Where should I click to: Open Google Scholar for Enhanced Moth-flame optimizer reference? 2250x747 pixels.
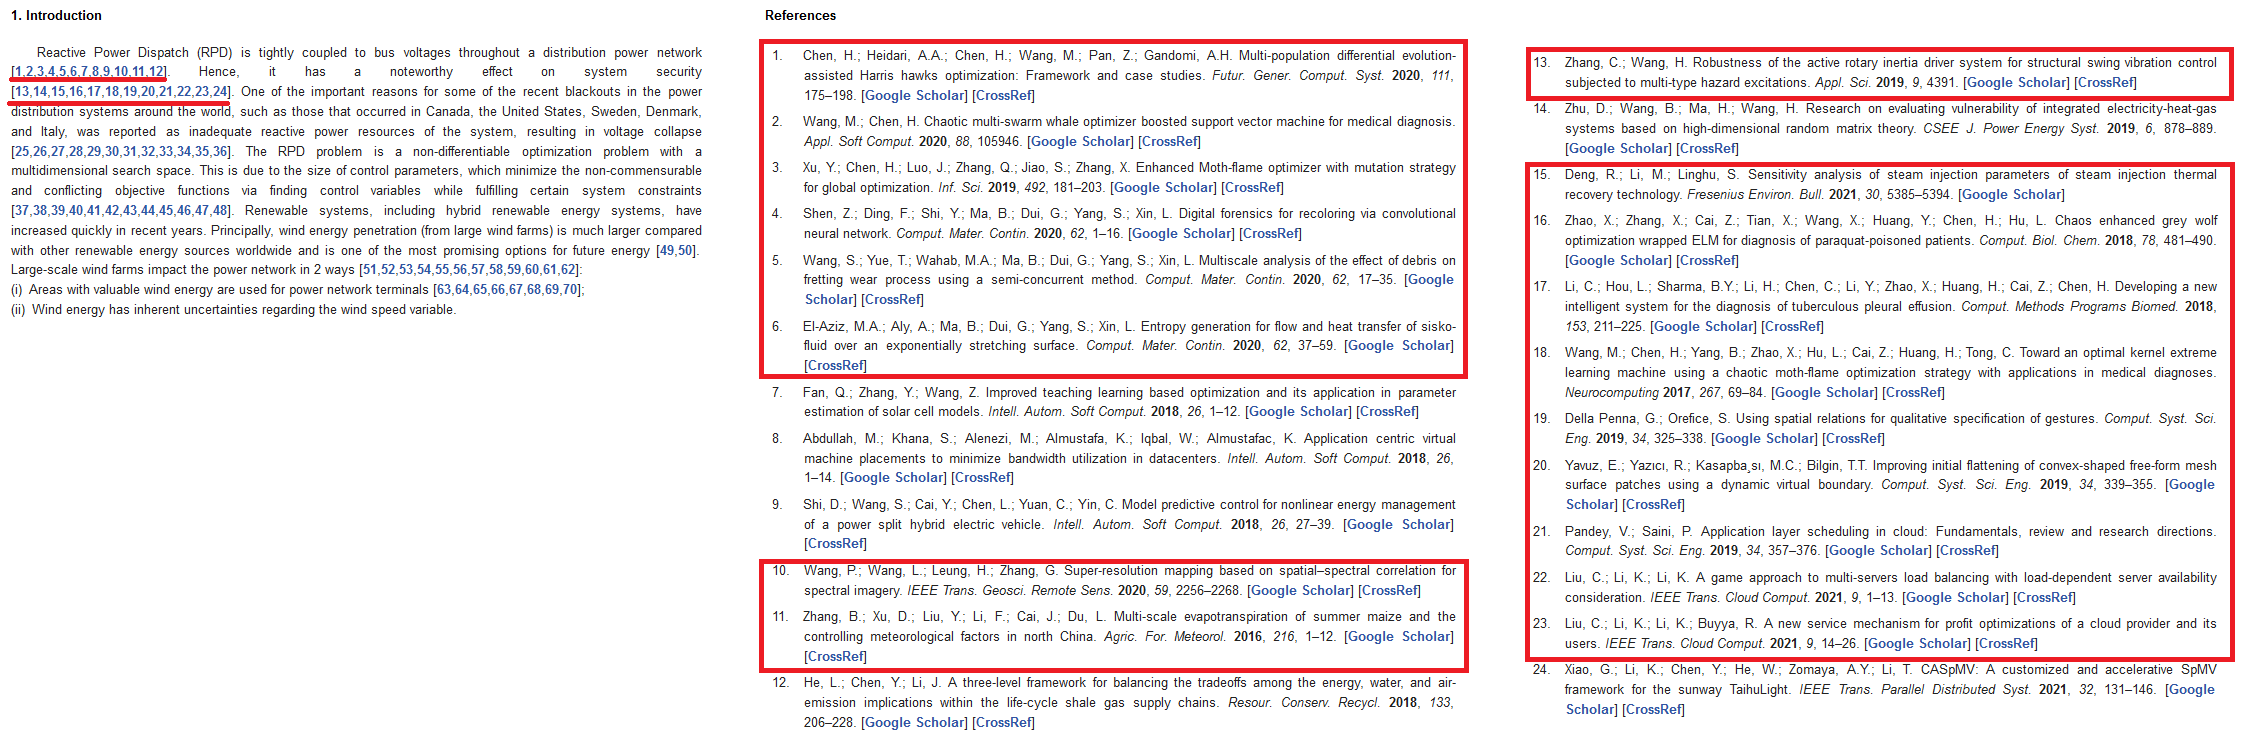[1164, 188]
